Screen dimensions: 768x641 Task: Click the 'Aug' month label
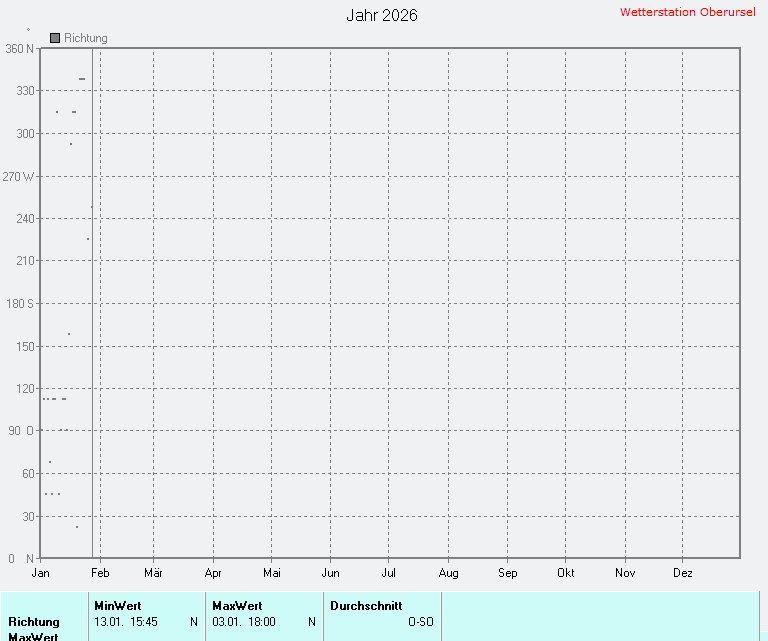click(449, 573)
